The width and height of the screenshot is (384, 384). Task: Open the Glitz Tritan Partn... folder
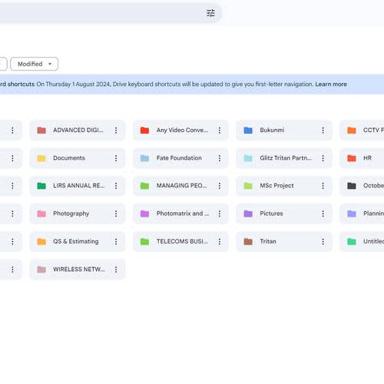click(x=284, y=158)
